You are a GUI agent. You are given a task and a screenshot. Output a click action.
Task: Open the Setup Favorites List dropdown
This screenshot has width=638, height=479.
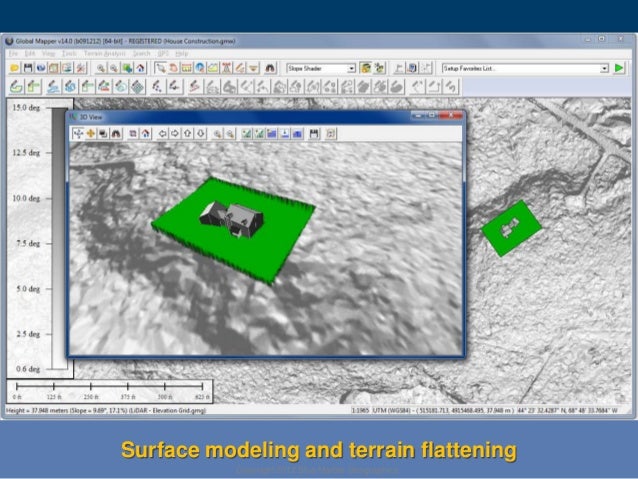(604, 68)
